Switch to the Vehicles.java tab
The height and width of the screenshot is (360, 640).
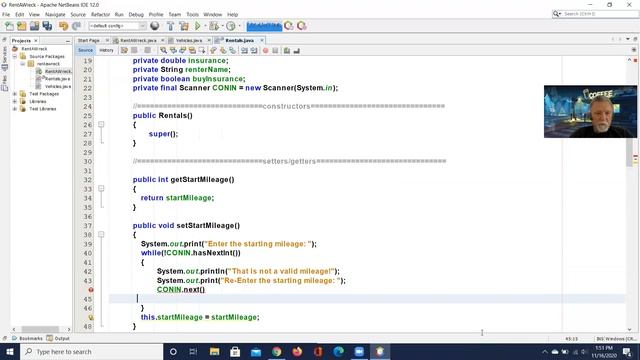tap(189, 40)
